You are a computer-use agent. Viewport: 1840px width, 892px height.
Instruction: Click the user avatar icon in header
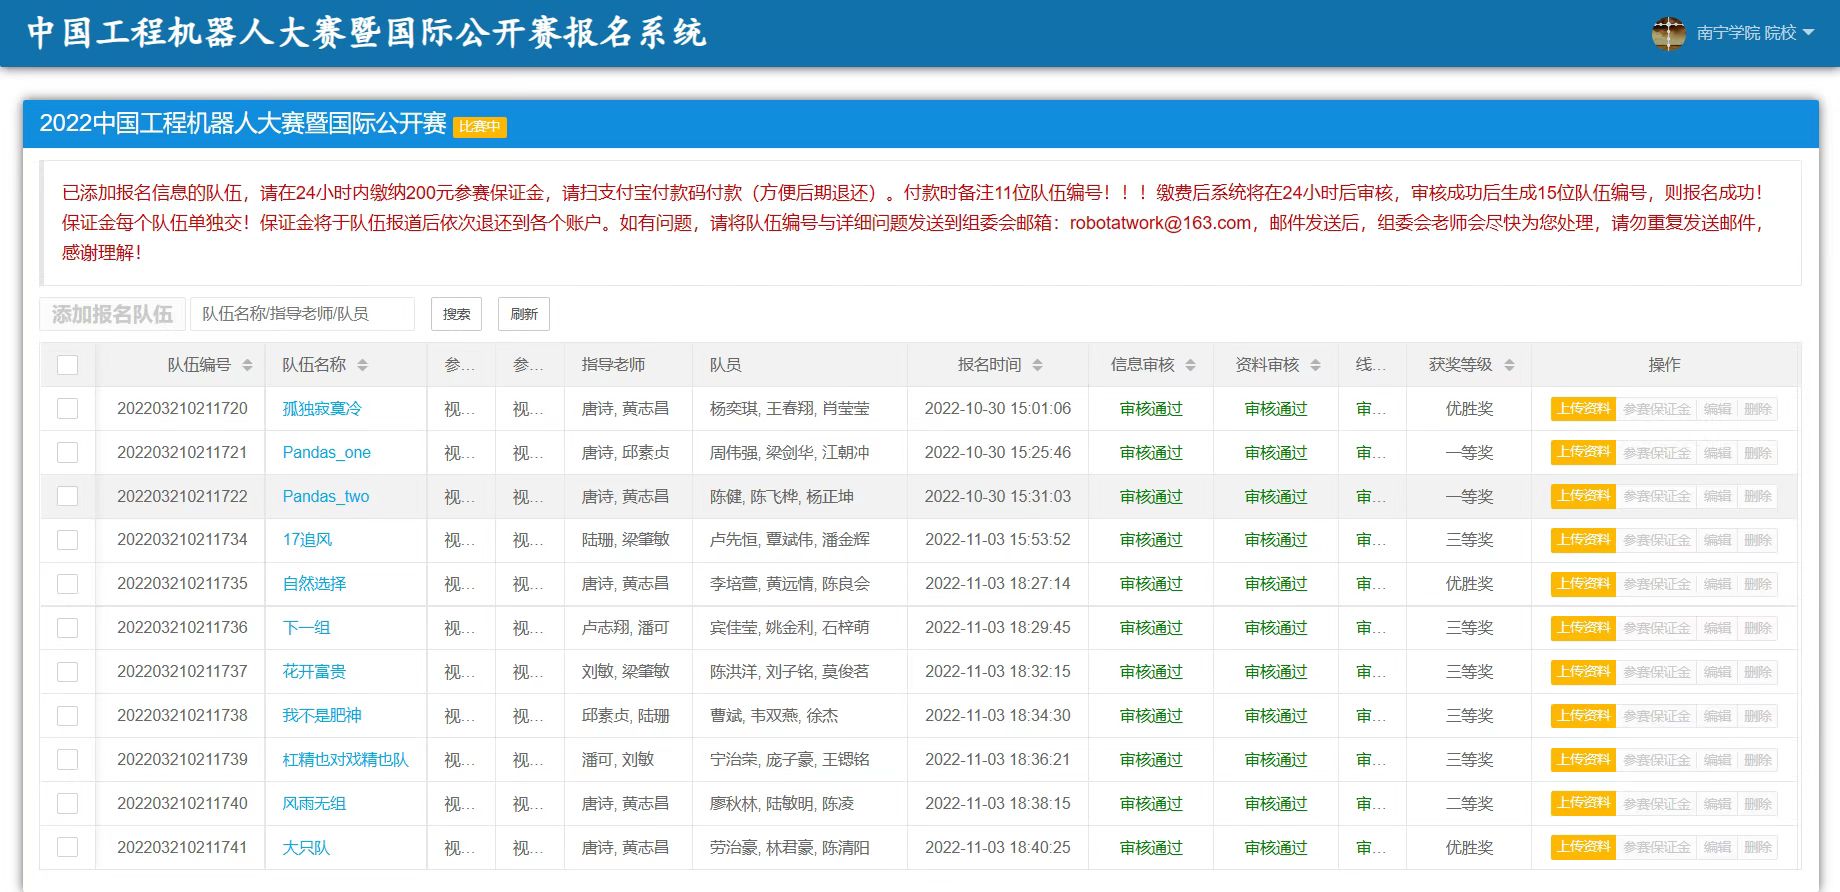click(x=1668, y=33)
